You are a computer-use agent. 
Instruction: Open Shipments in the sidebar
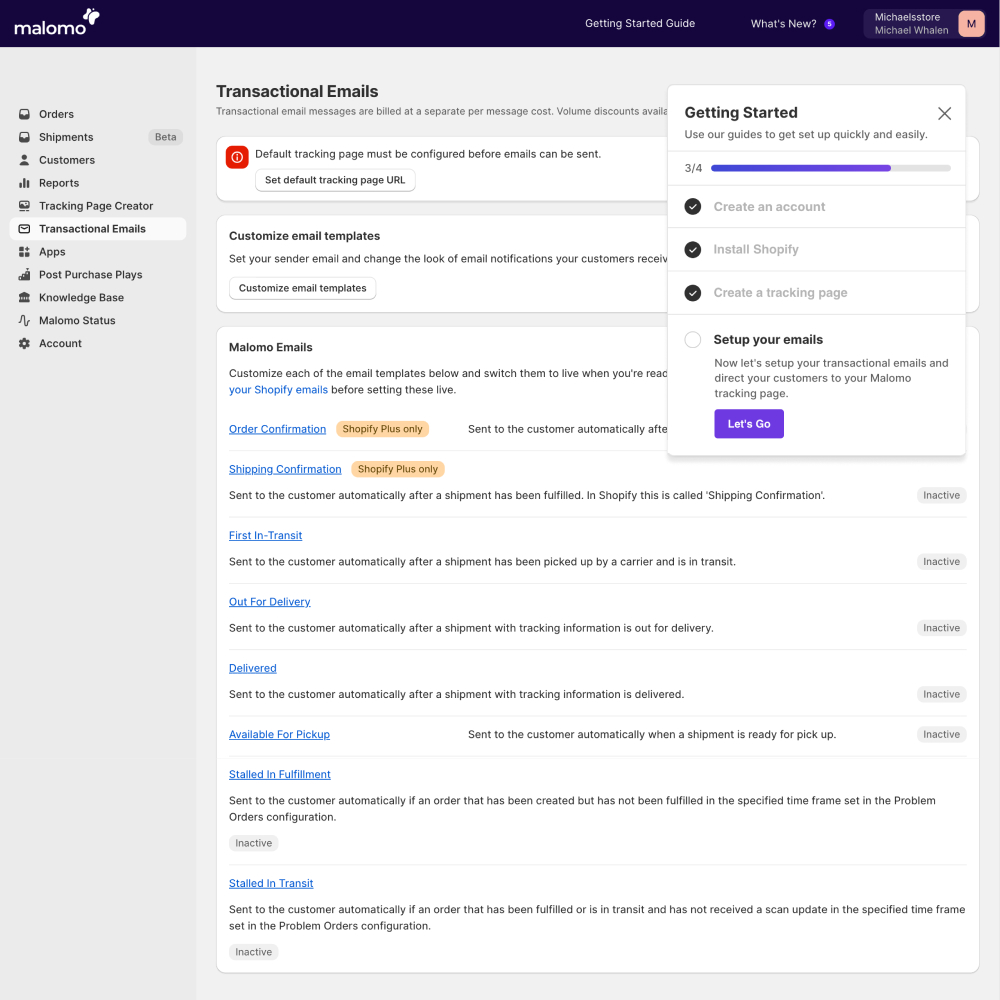[98, 137]
